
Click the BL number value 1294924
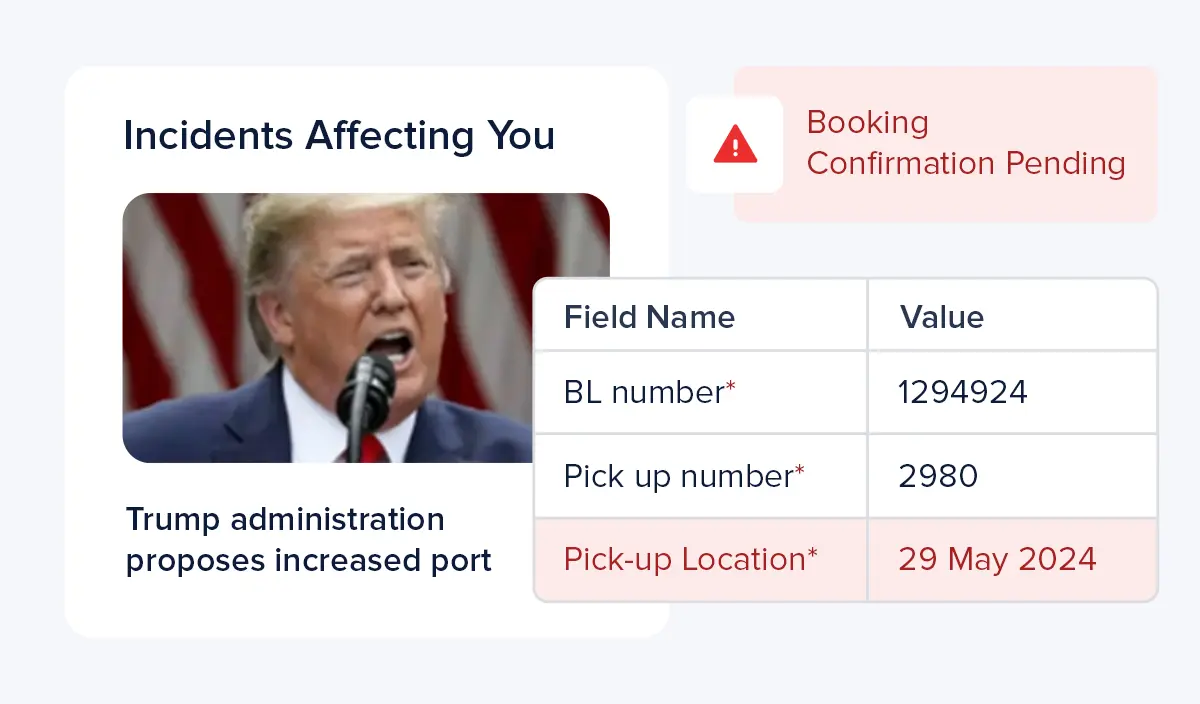[962, 393]
